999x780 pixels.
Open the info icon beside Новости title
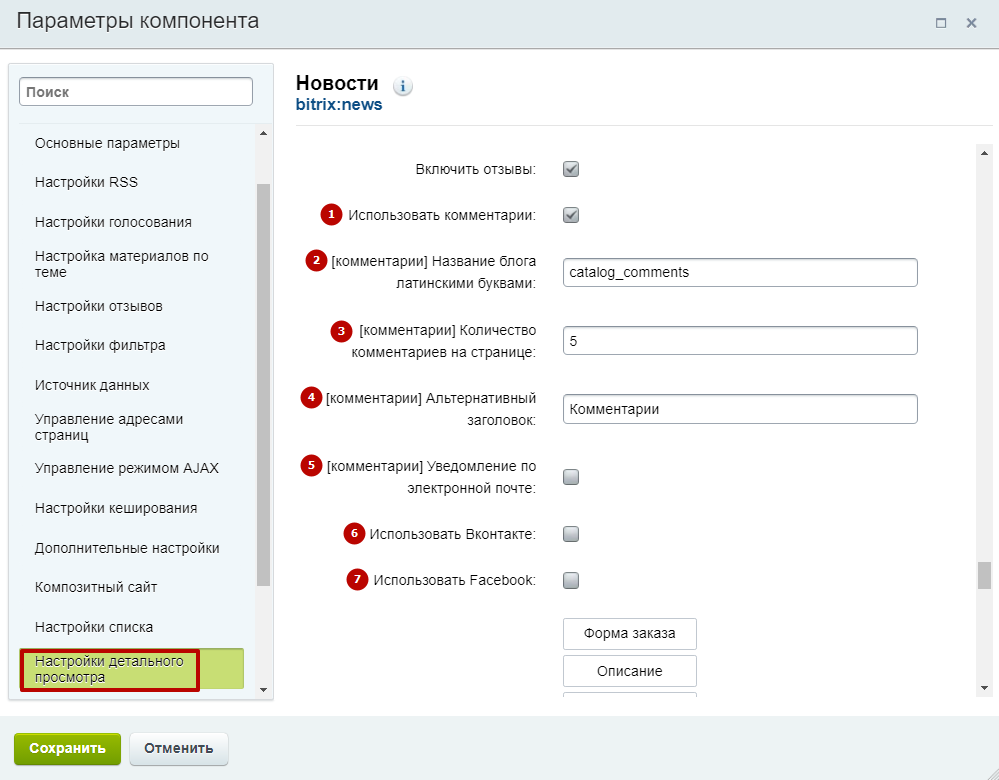[x=402, y=85]
